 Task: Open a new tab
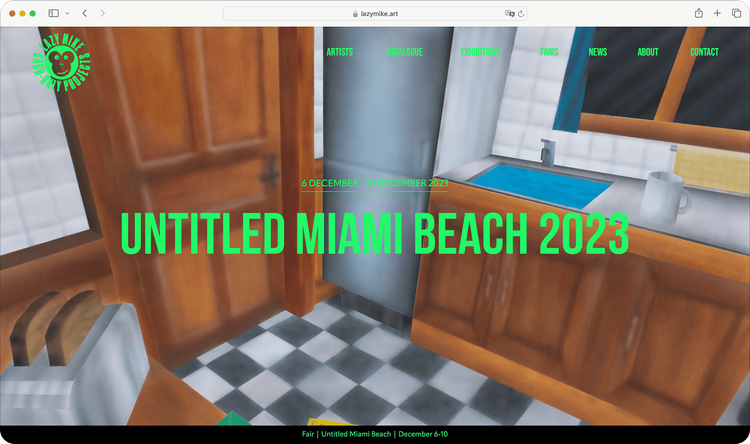717,13
